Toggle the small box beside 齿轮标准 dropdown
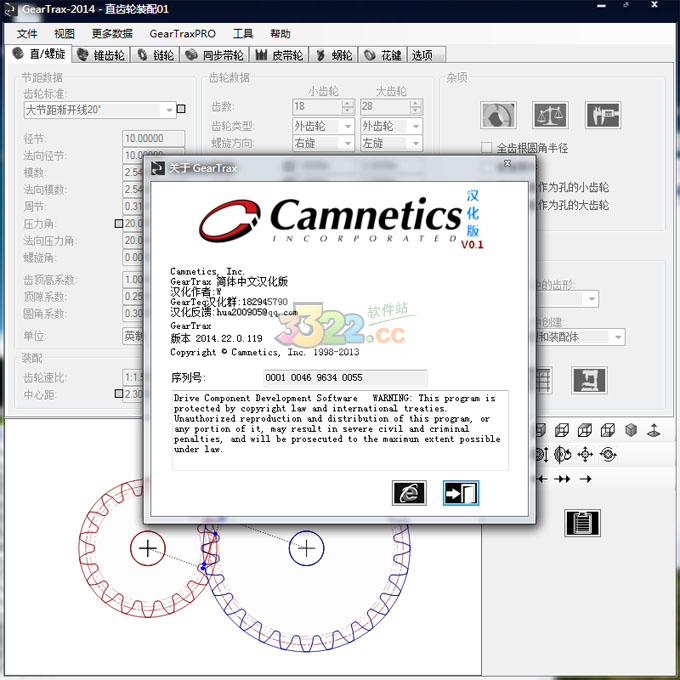 (x=181, y=108)
